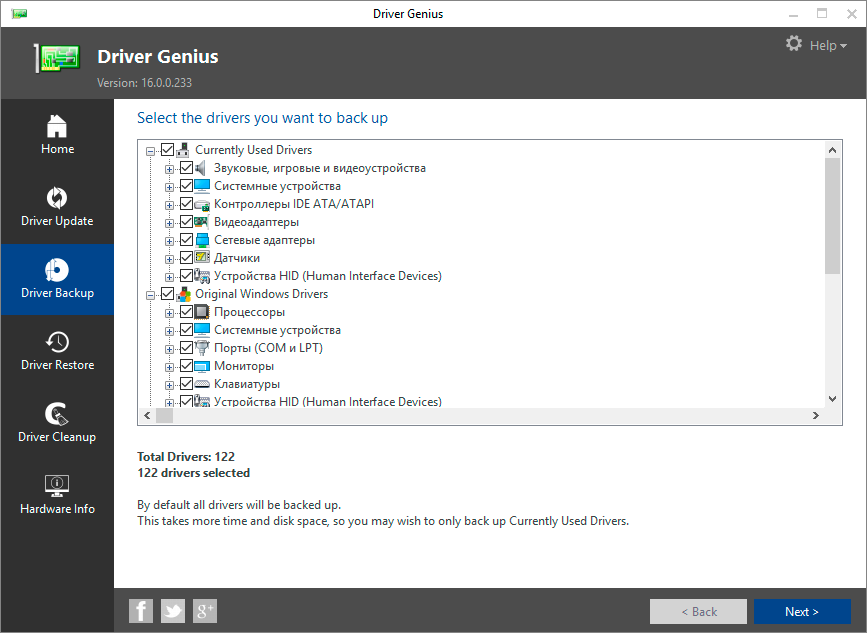Expand the Сетевые адаптеры node
Image resolution: width=867 pixels, height=633 pixels.
169,241
